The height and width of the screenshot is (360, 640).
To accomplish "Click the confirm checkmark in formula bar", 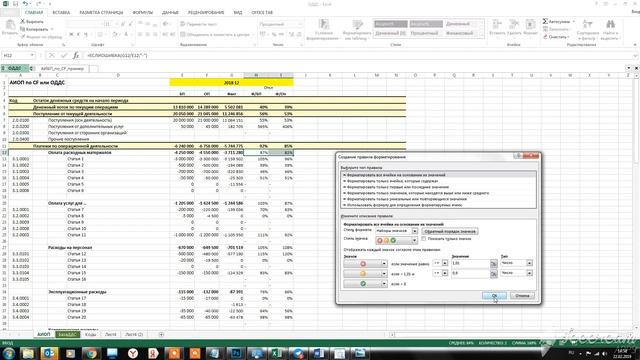I will click(63, 56).
